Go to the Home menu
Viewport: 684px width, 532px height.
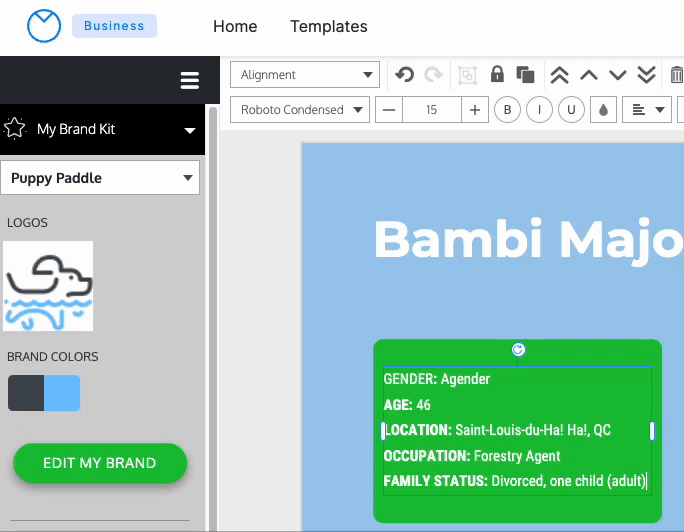[235, 27]
